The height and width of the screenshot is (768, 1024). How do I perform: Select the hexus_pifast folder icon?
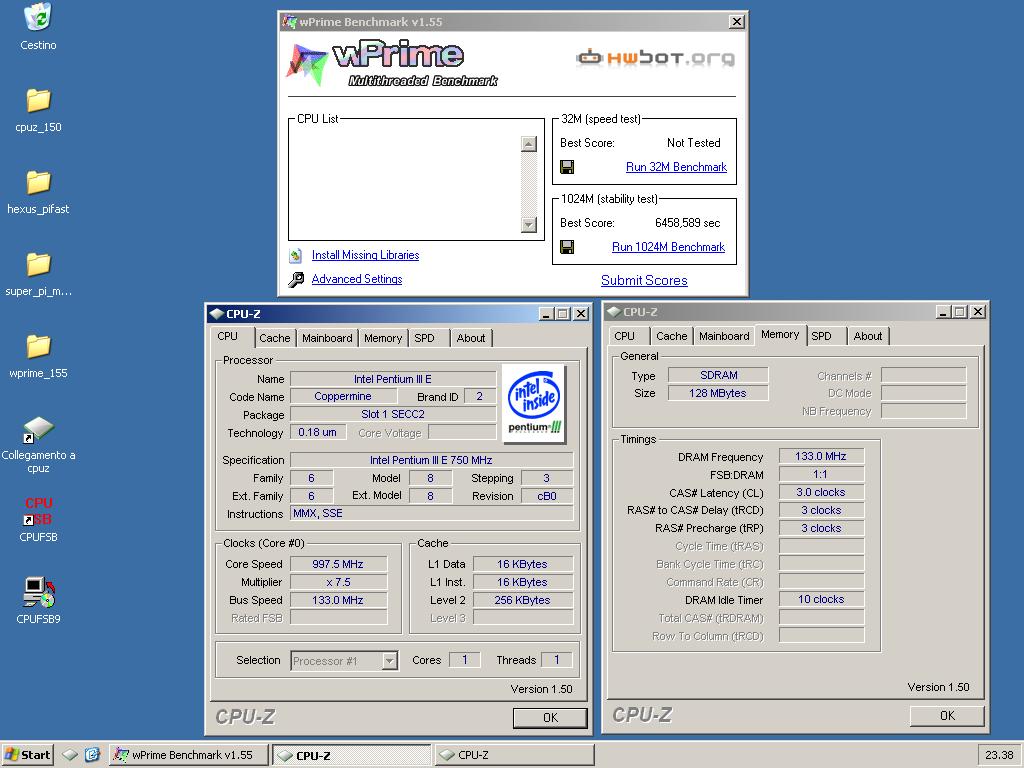[38, 182]
